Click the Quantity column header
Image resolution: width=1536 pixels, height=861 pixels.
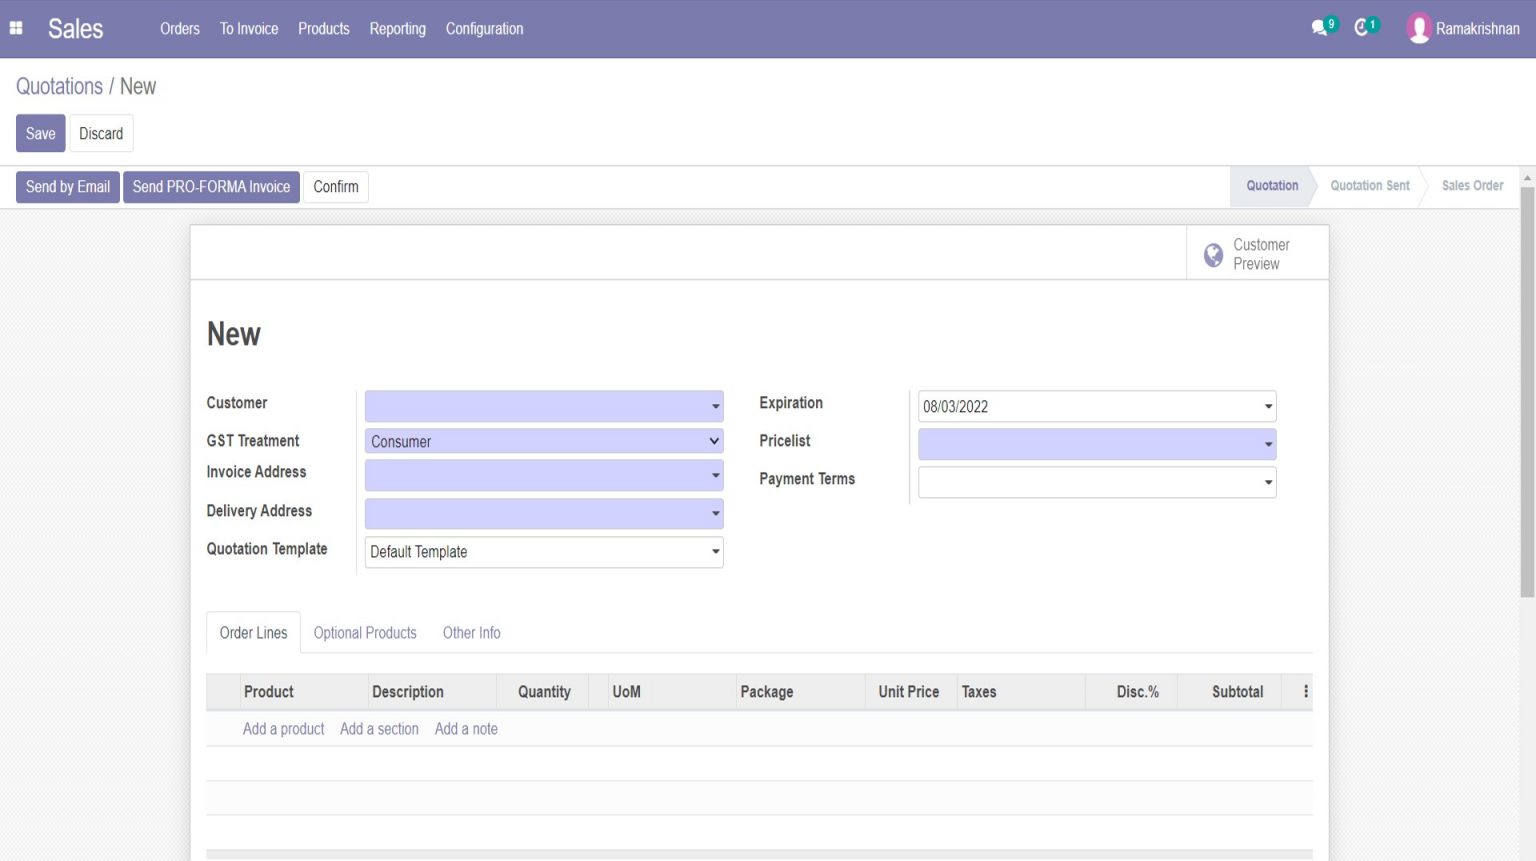point(544,692)
